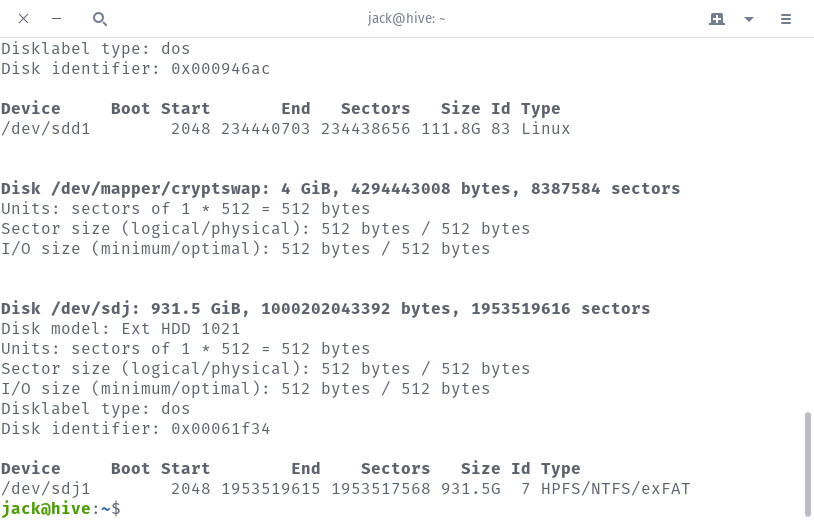Click the new tab icon

click(717, 19)
